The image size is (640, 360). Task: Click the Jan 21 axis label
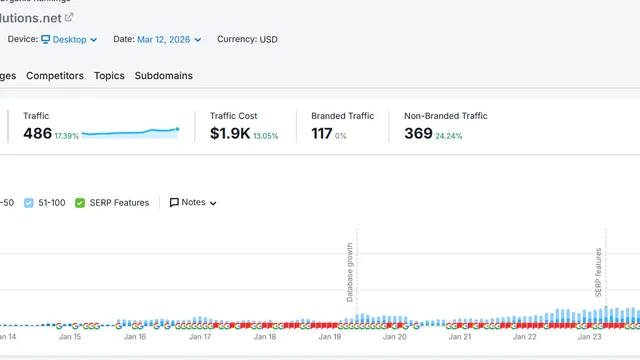460,337
